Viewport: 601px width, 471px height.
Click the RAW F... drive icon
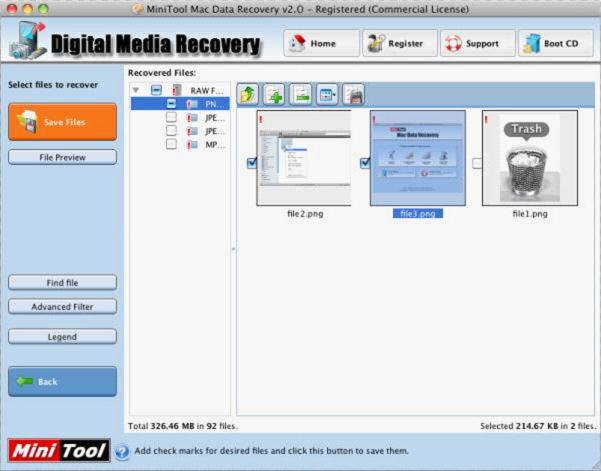pos(177,90)
